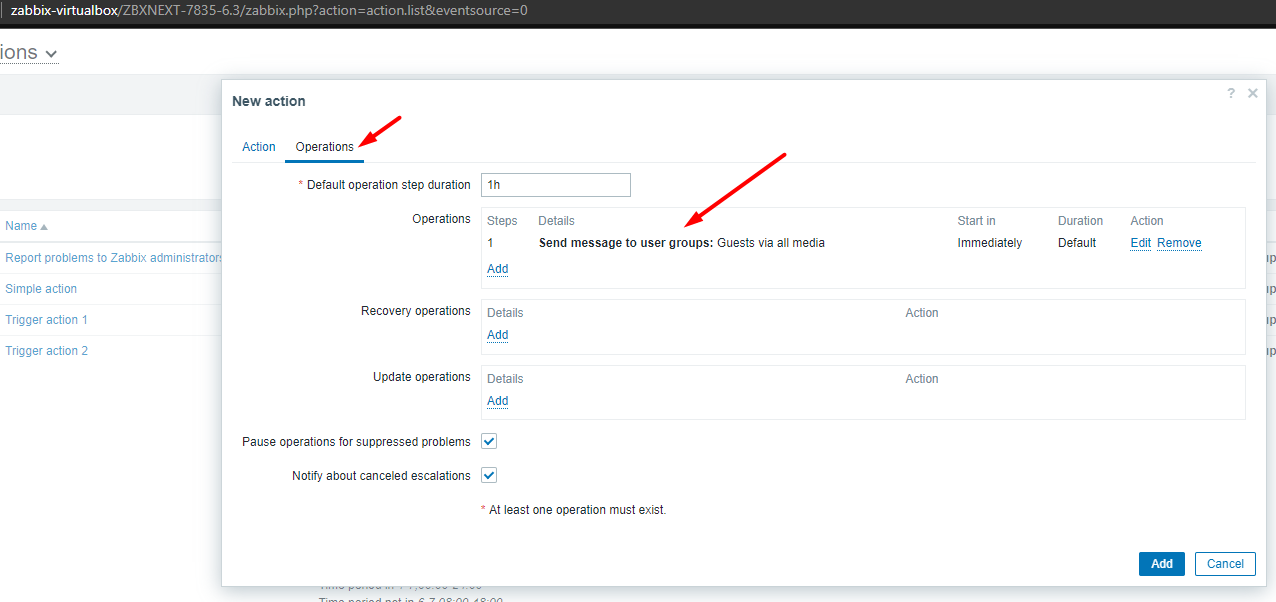Toggle Pause operations for suppressed problems
This screenshot has width=1276, height=602.
[489, 441]
